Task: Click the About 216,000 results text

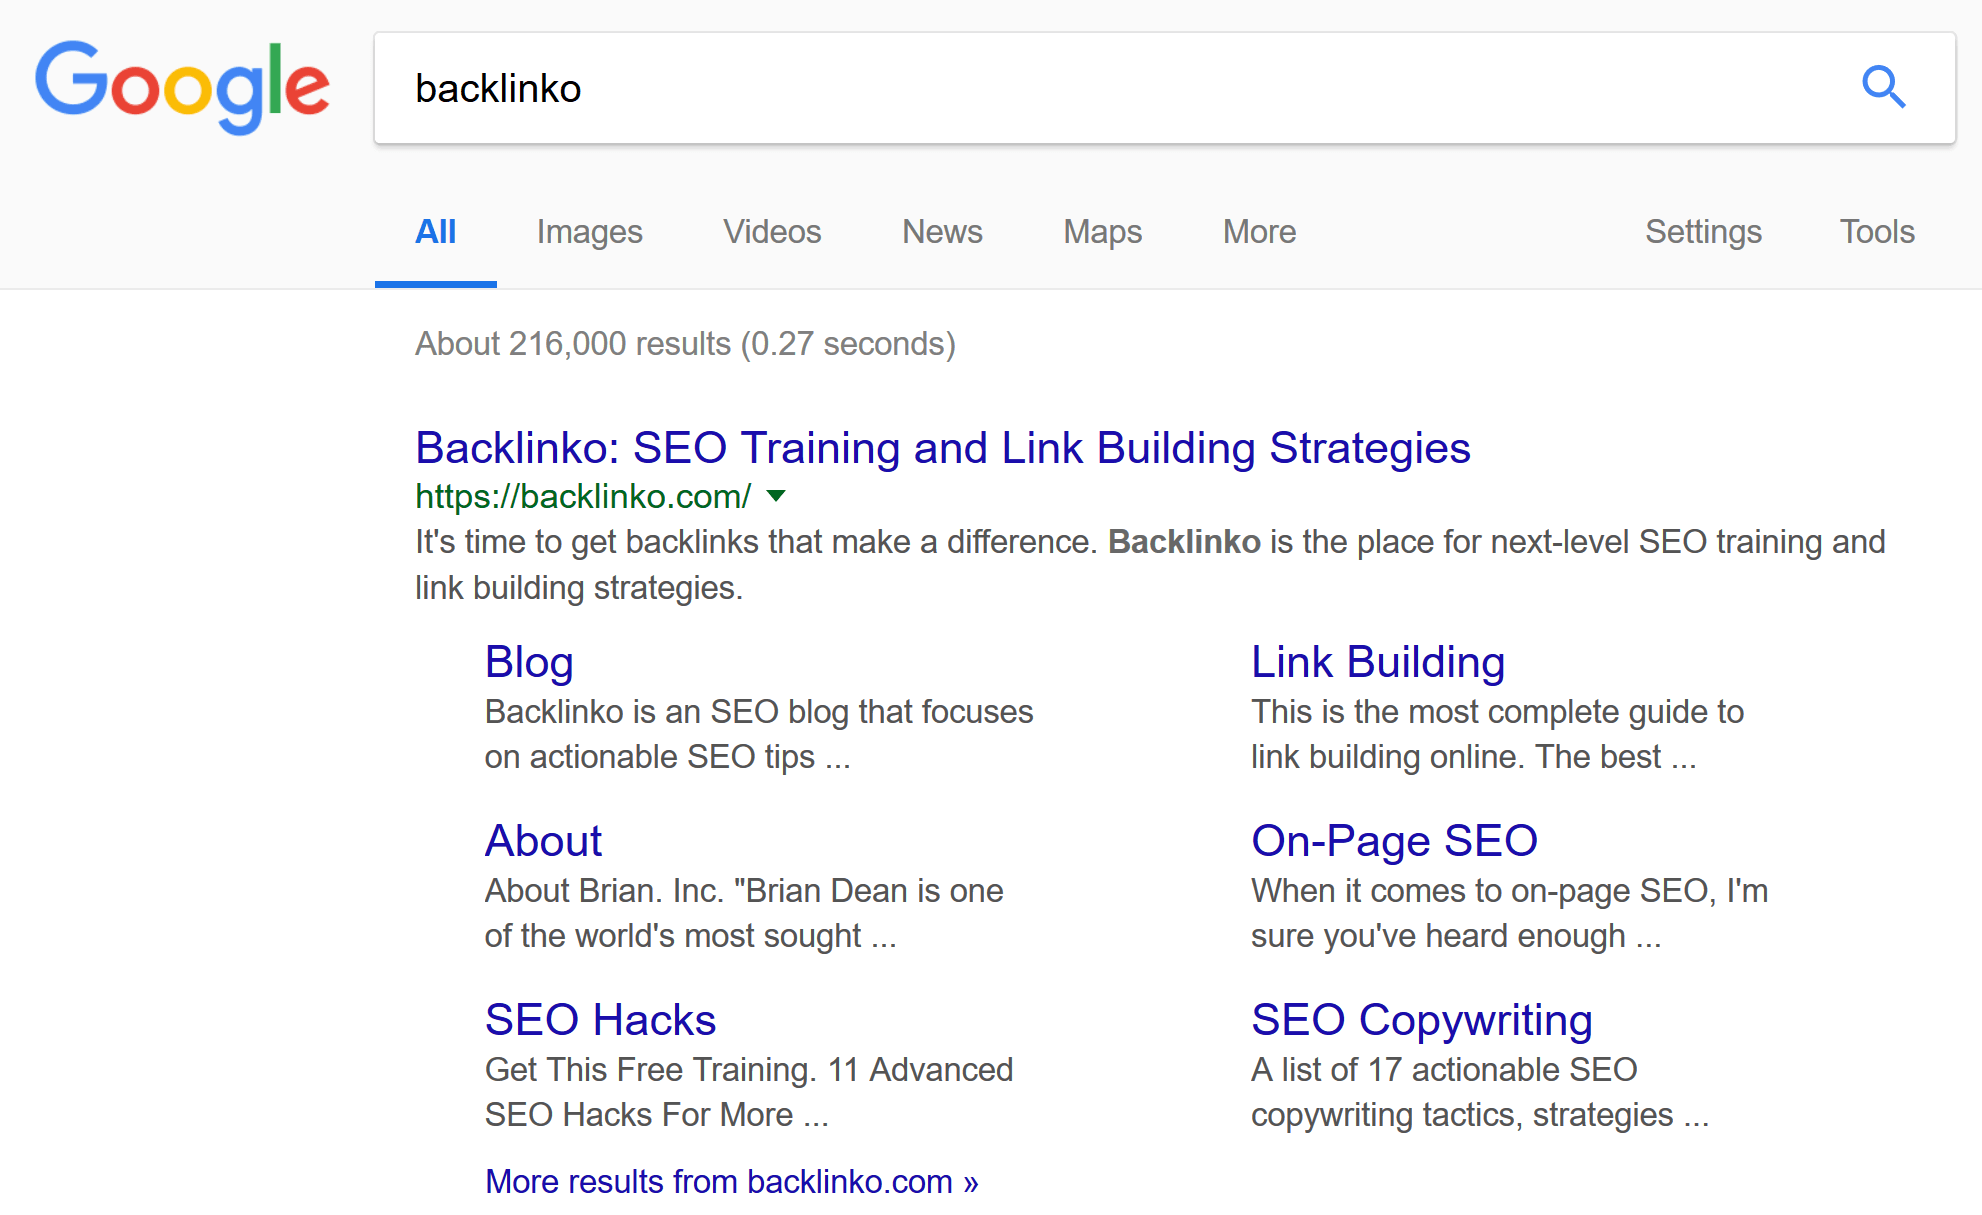Action: coord(685,344)
